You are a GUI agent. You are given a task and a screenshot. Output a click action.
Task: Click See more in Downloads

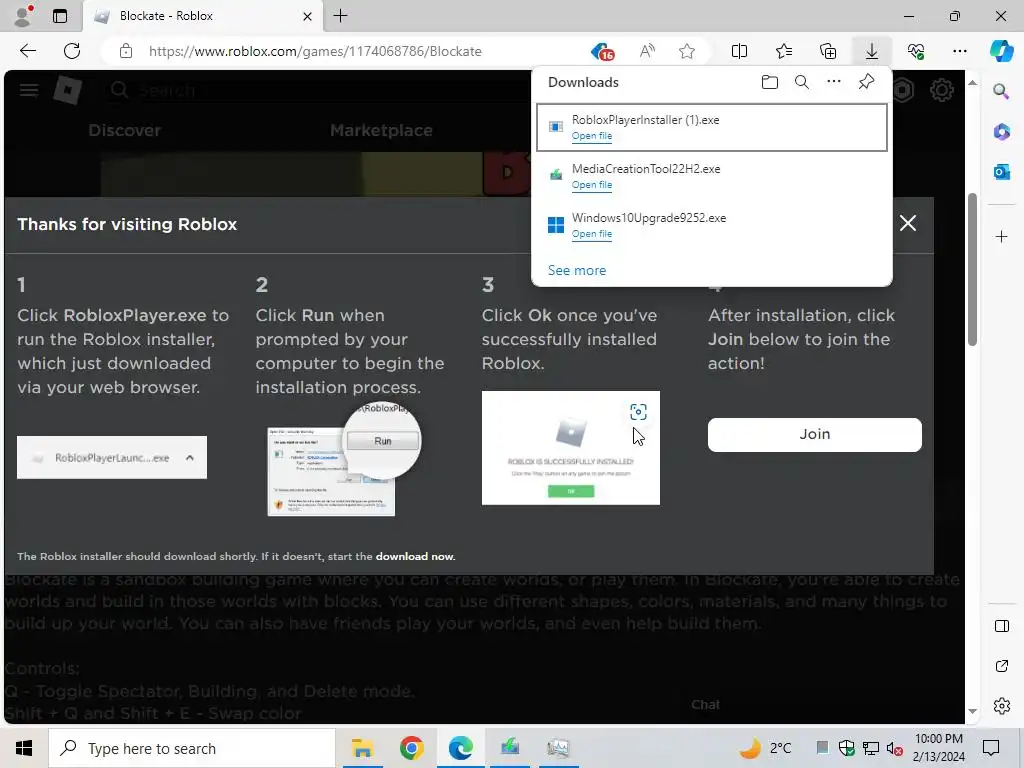click(577, 270)
